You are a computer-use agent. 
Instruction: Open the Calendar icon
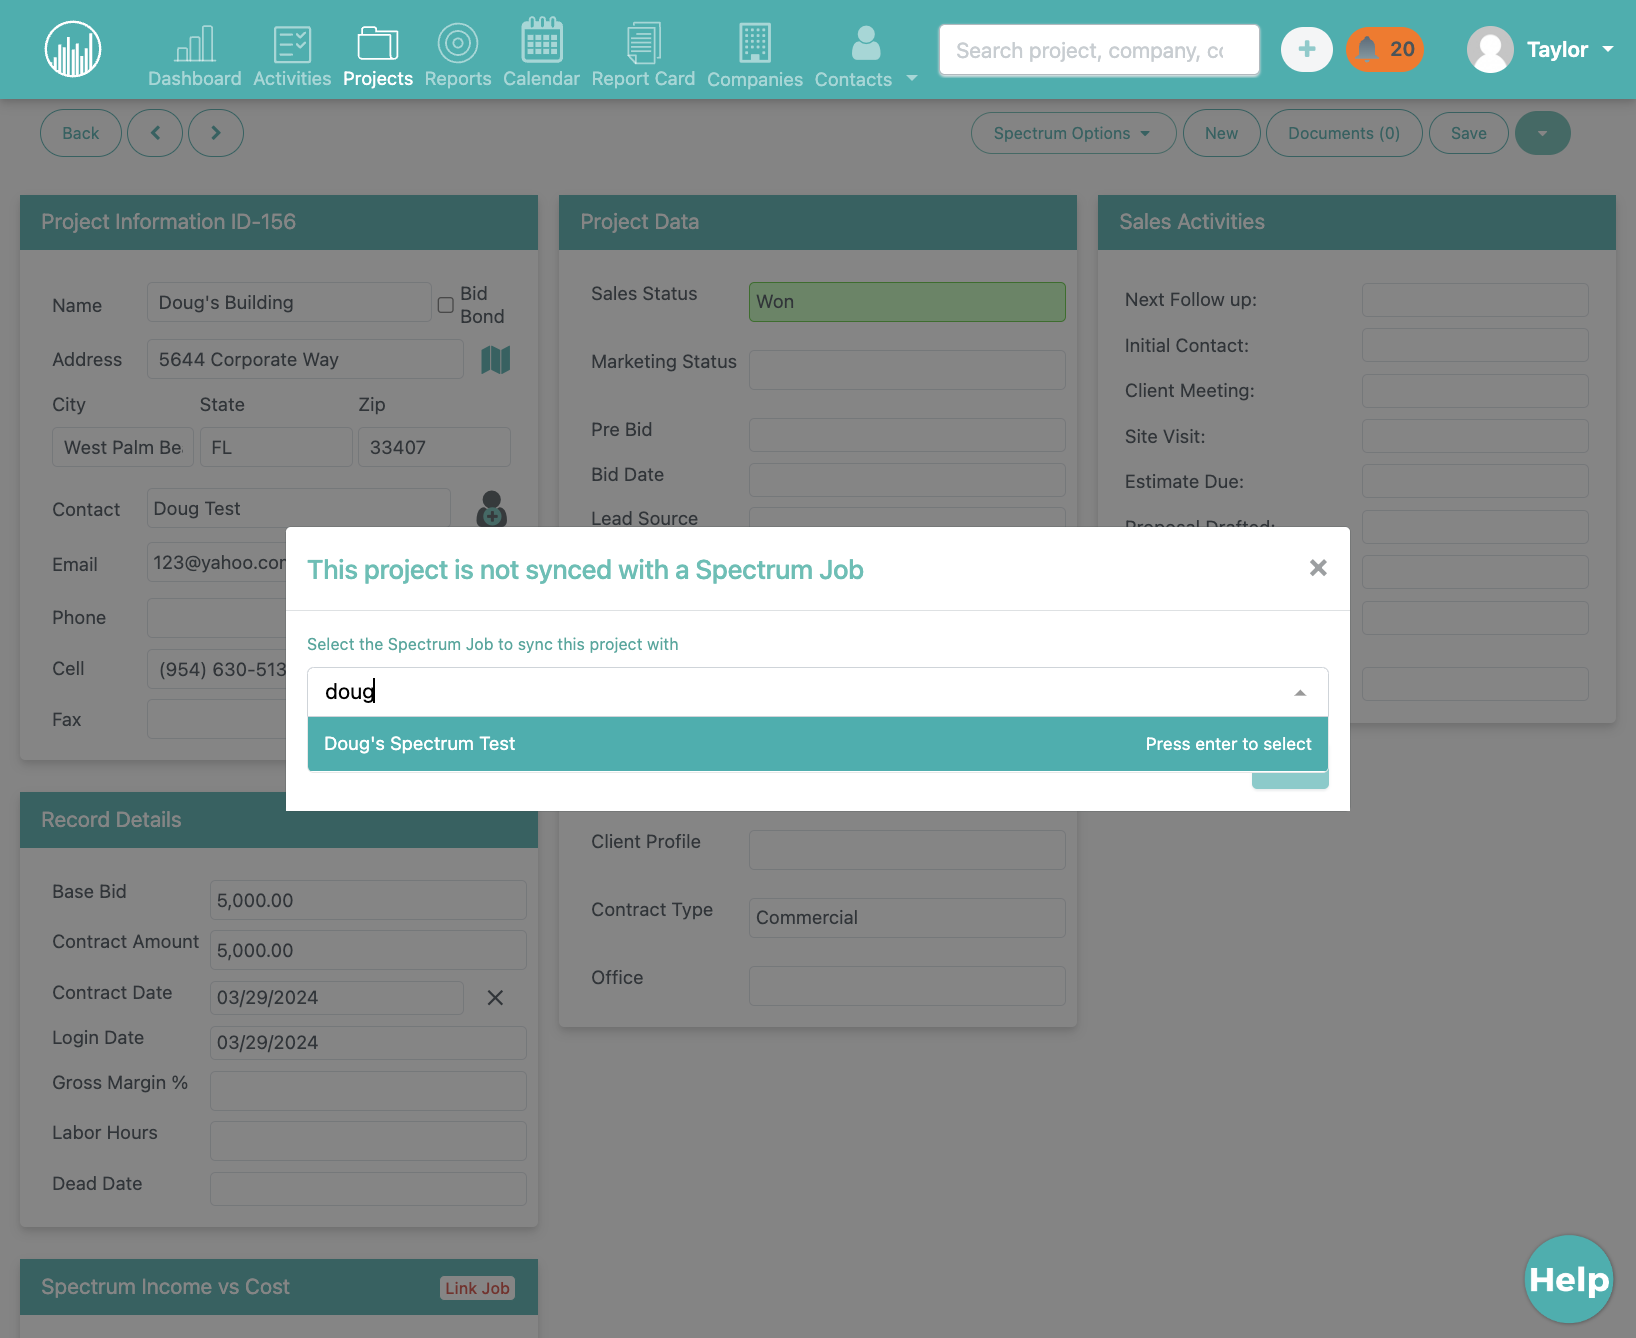tap(541, 41)
